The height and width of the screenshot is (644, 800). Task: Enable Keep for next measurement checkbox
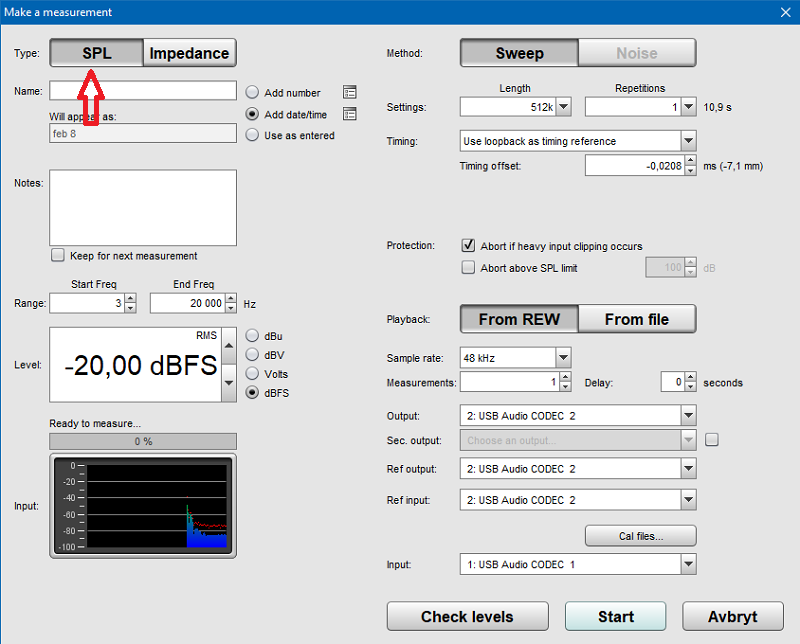(58, 255)
